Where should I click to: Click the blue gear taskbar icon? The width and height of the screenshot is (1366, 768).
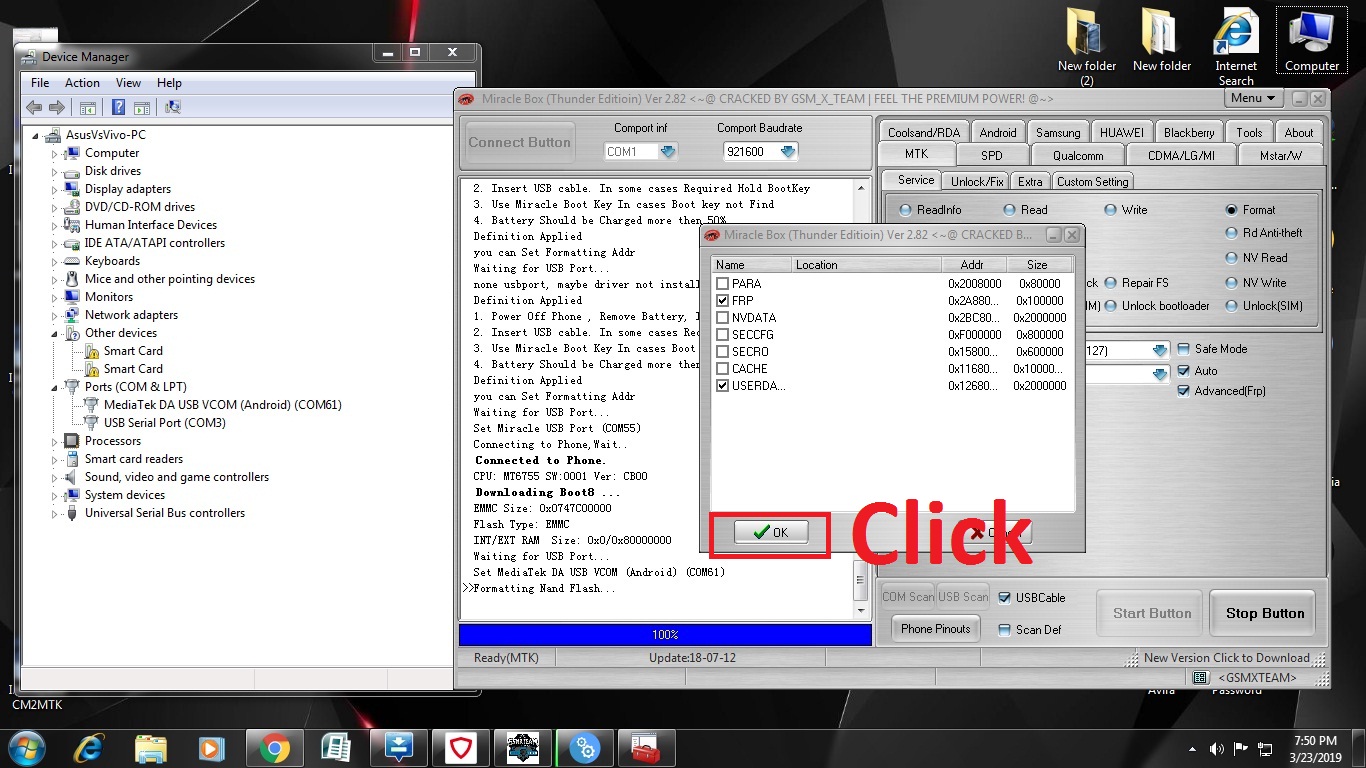pos(585,748)
